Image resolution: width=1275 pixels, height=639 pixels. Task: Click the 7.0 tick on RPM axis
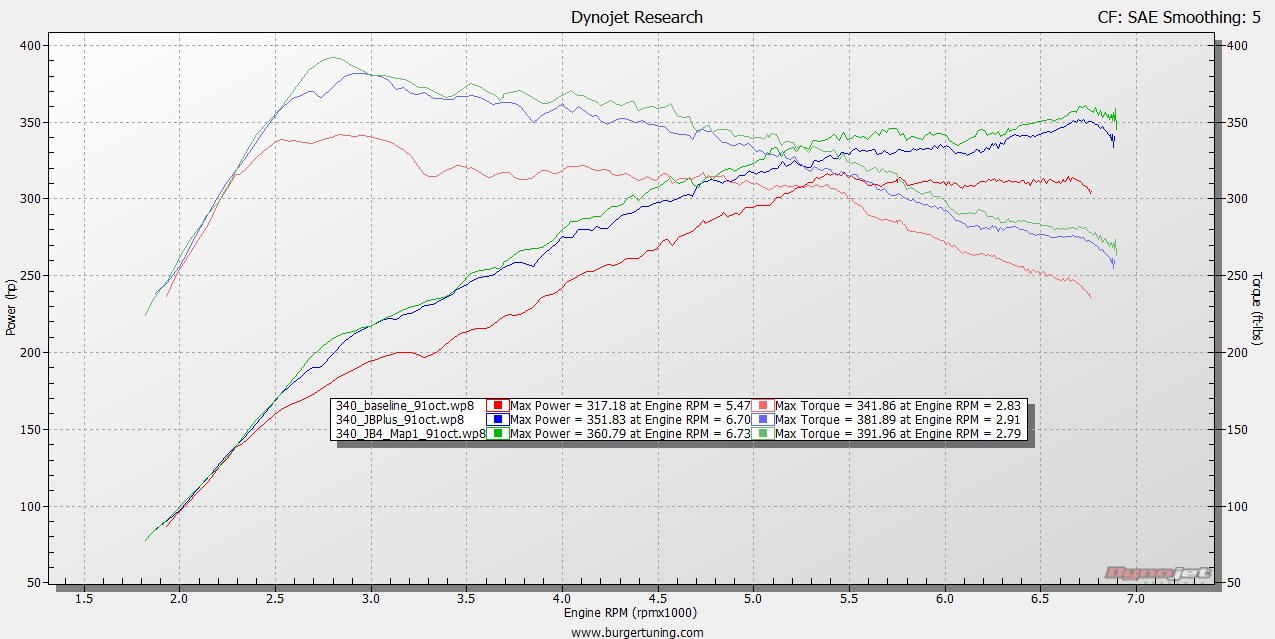pyautogui.click(x=1136, y=598)
